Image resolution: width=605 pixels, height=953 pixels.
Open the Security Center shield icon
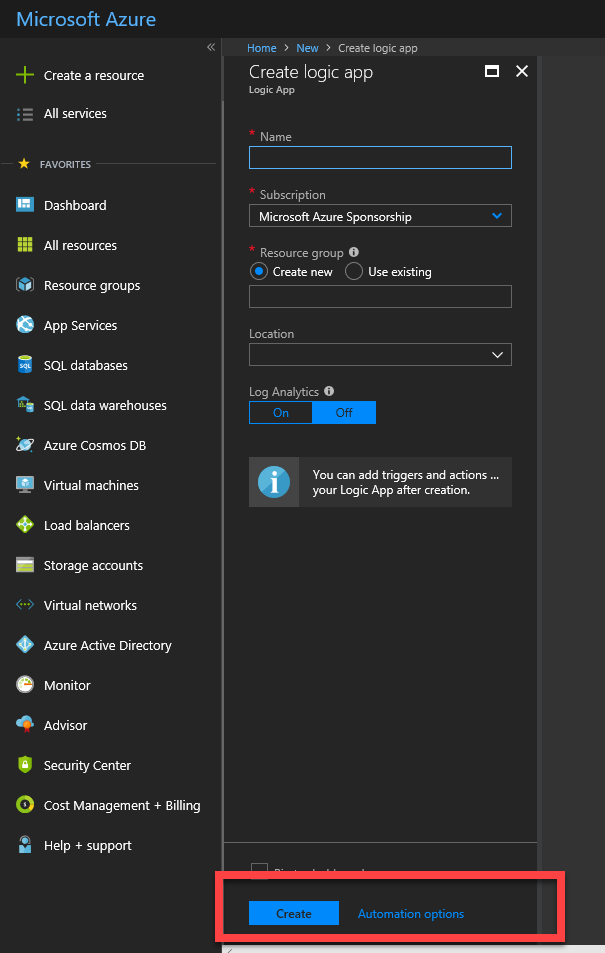pos(25,765)
